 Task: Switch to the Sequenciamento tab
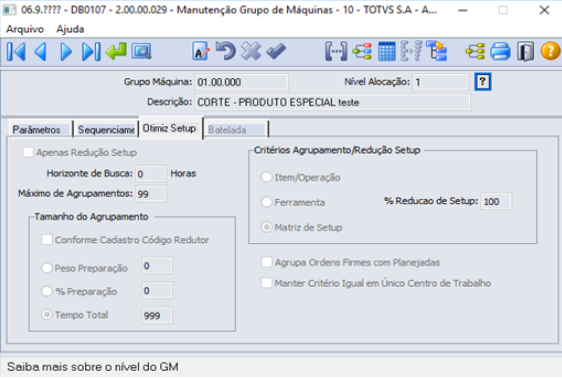pyautogui.click(x=106, y=129)
